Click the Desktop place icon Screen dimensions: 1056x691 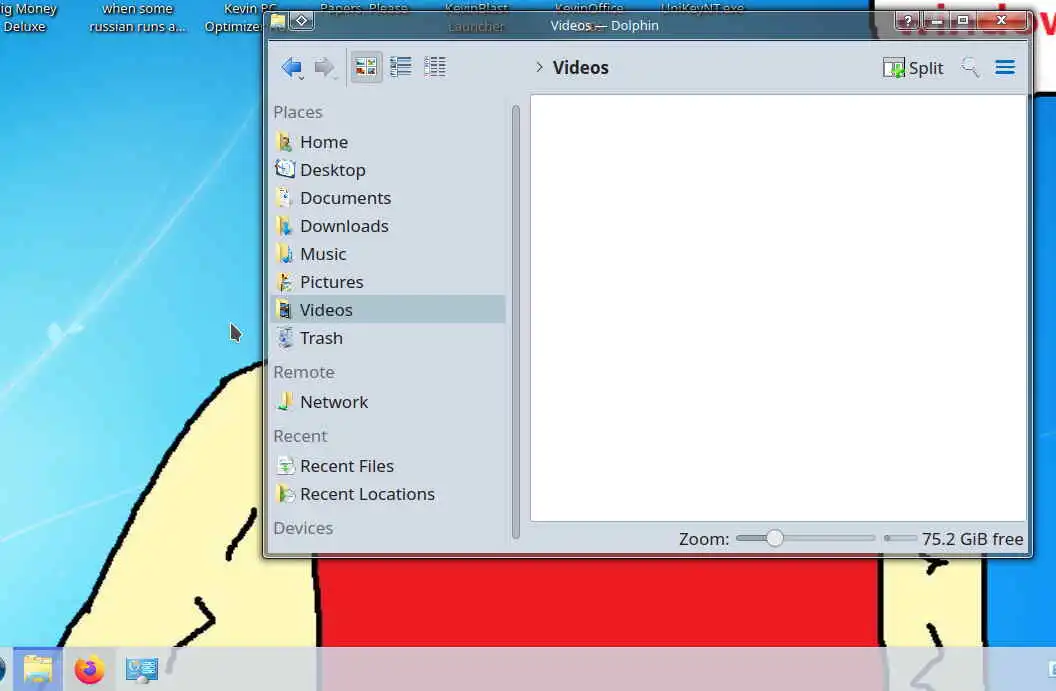tap(285, 169)
